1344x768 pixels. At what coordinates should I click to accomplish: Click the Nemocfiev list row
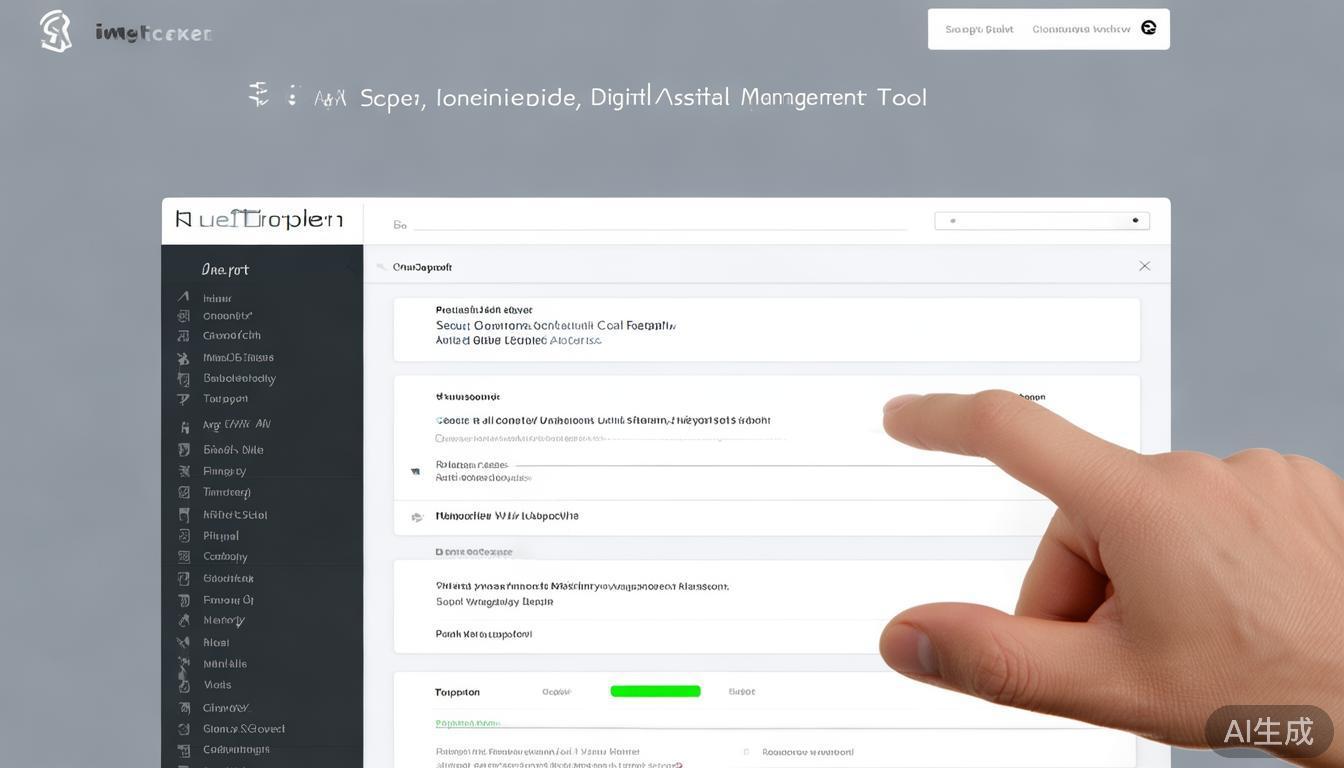click(x=507, y=516)
